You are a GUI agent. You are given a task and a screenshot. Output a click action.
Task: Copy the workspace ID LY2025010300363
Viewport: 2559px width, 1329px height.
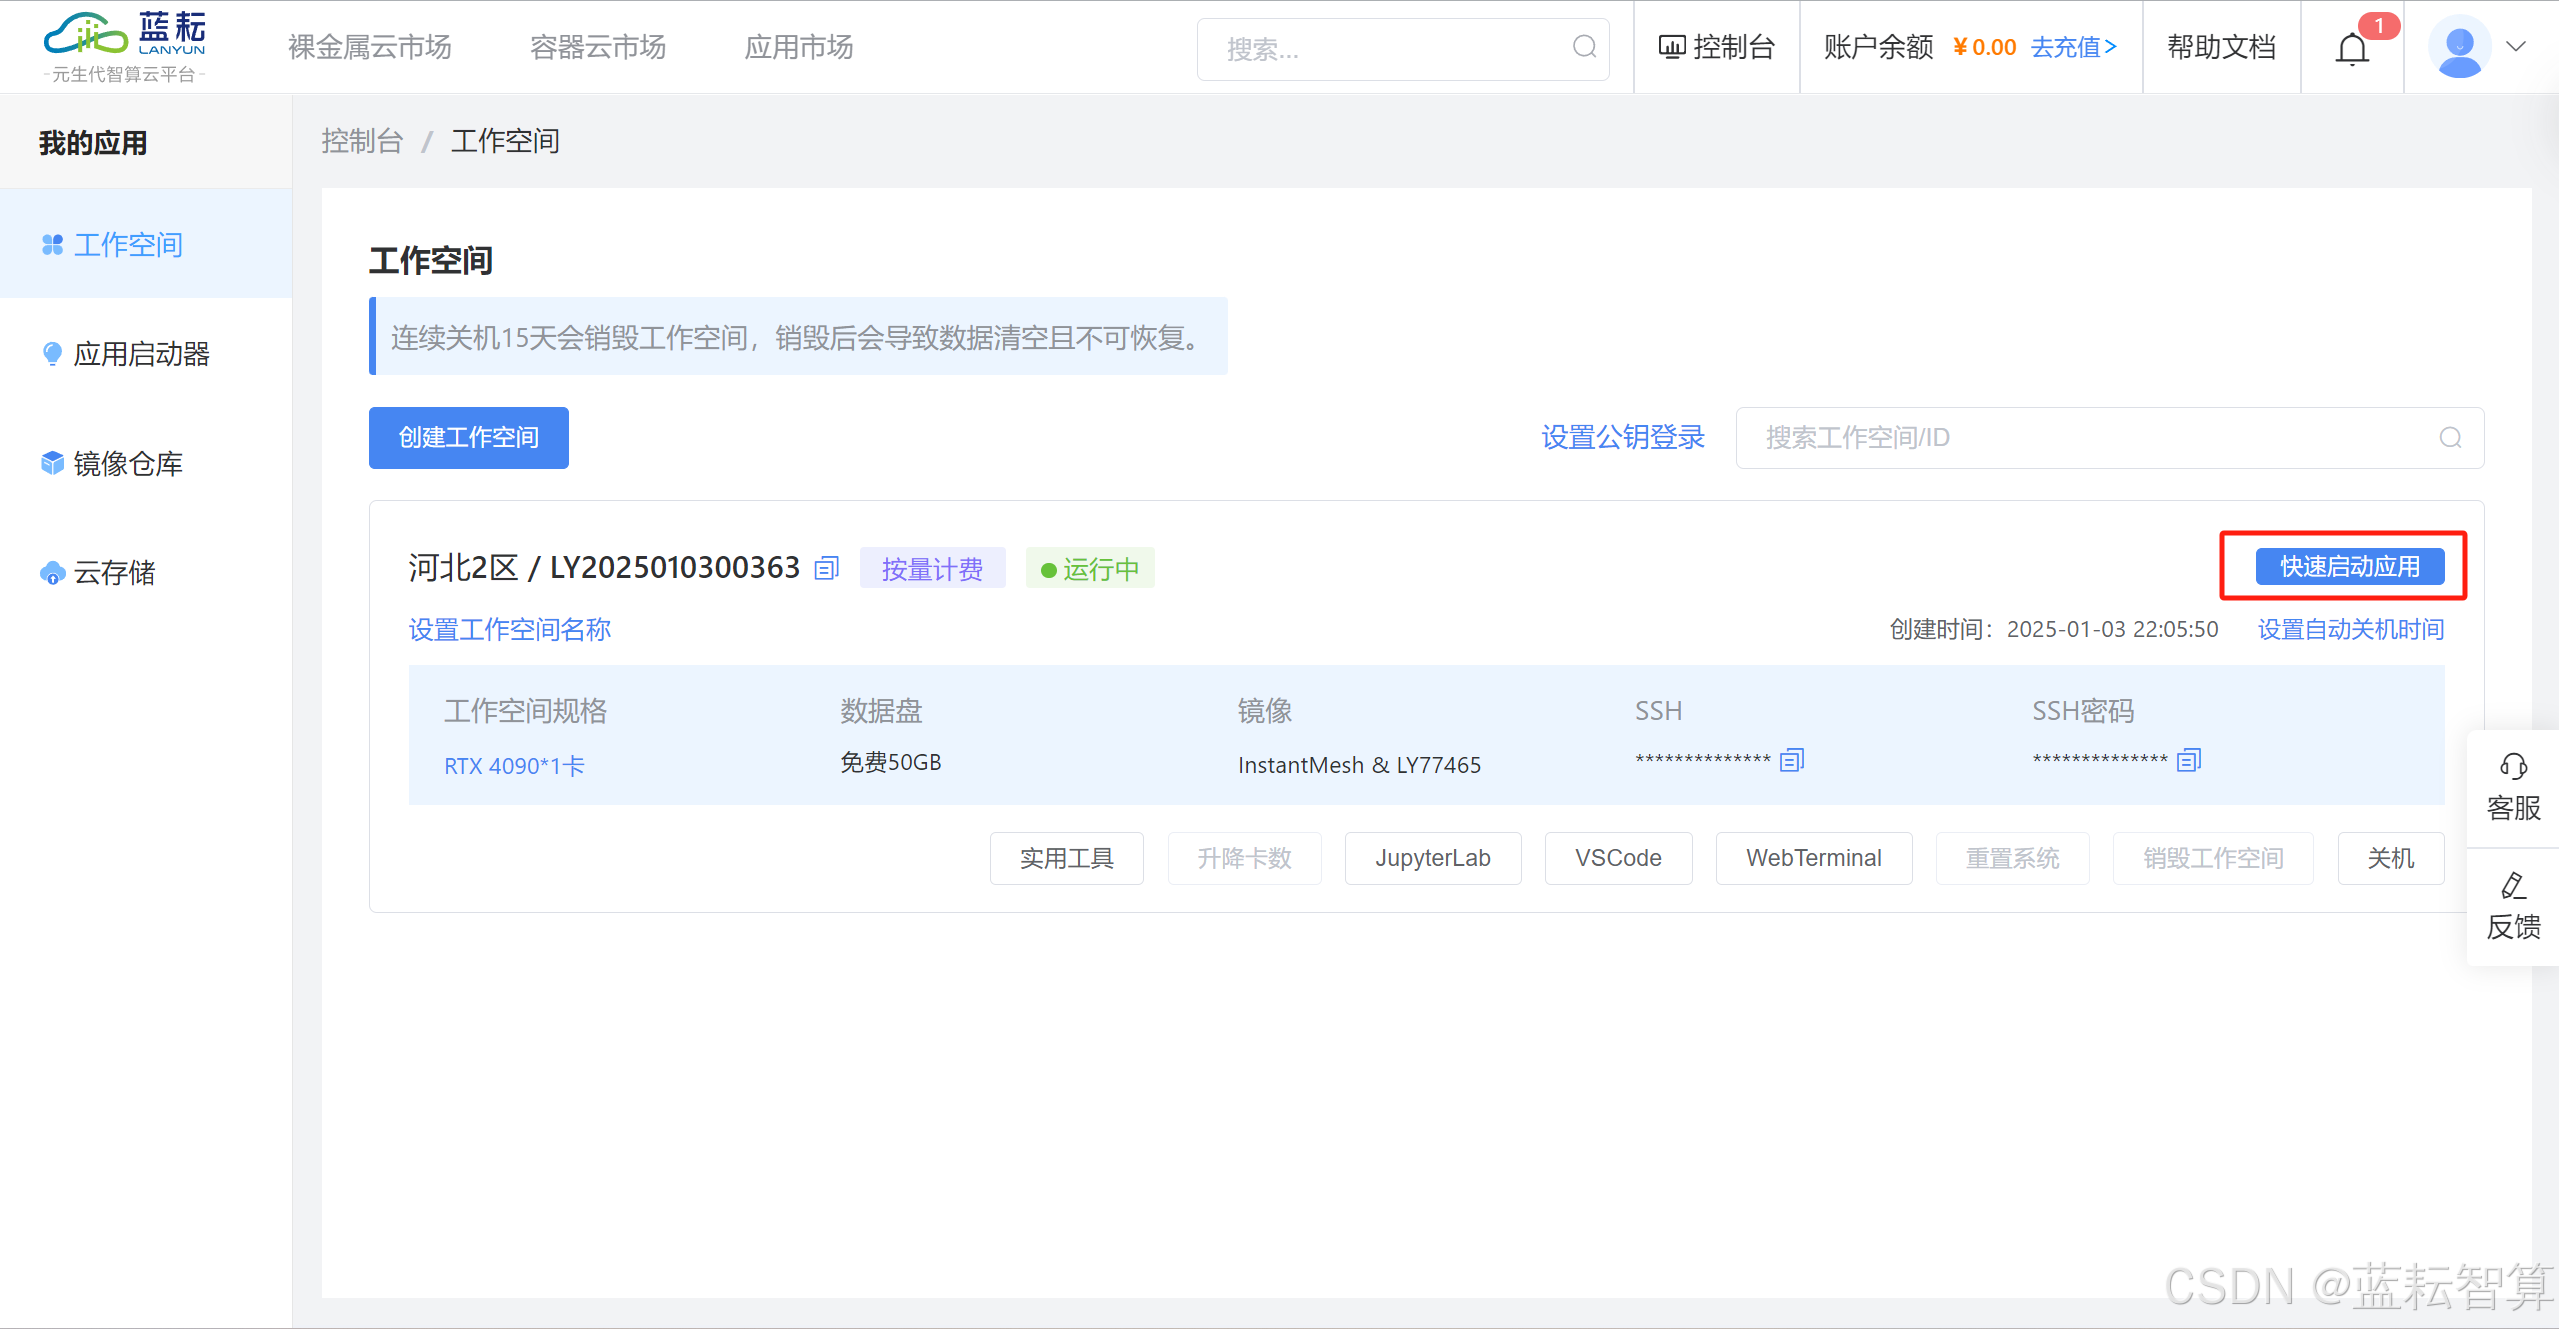pos(826,569)
